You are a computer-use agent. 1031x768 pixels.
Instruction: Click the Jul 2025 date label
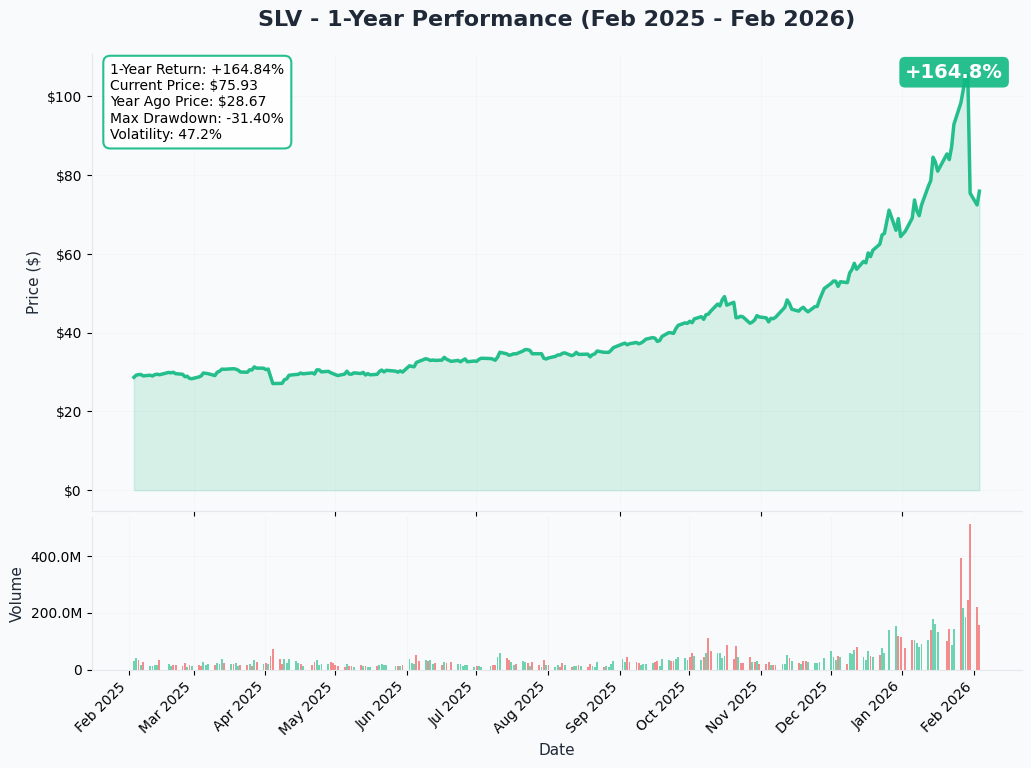[450, 706]
